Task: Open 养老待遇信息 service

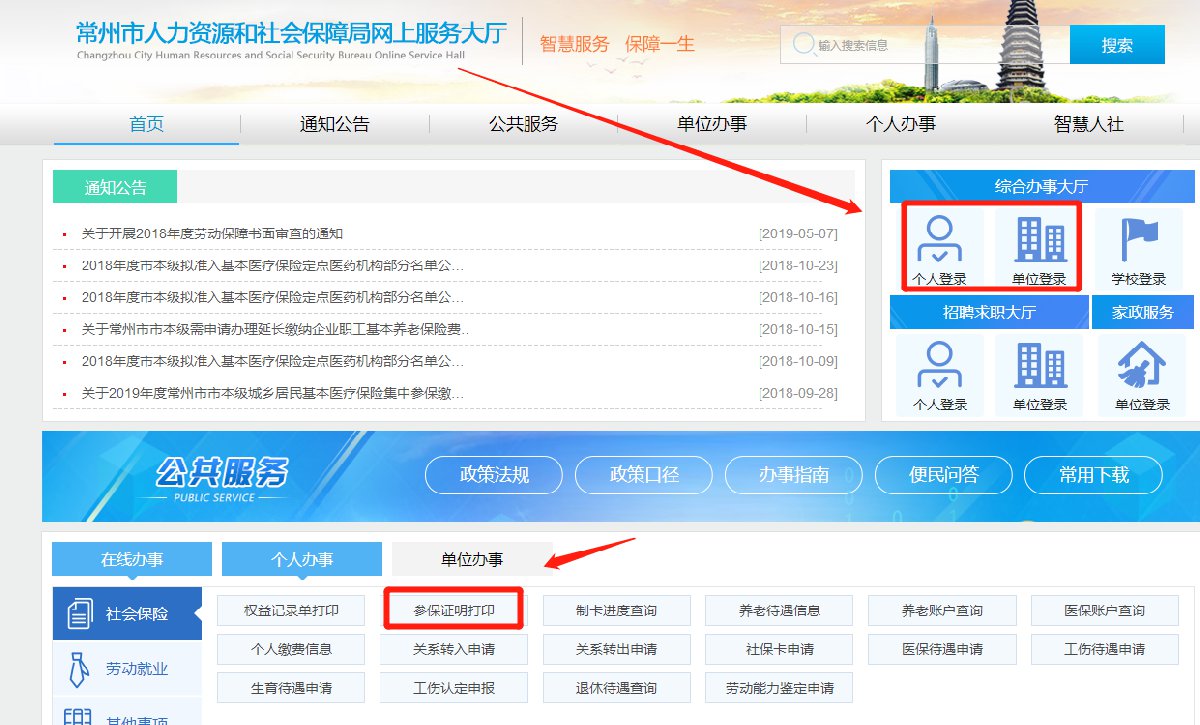Action: pyautogui.click(x=780, y=610)
